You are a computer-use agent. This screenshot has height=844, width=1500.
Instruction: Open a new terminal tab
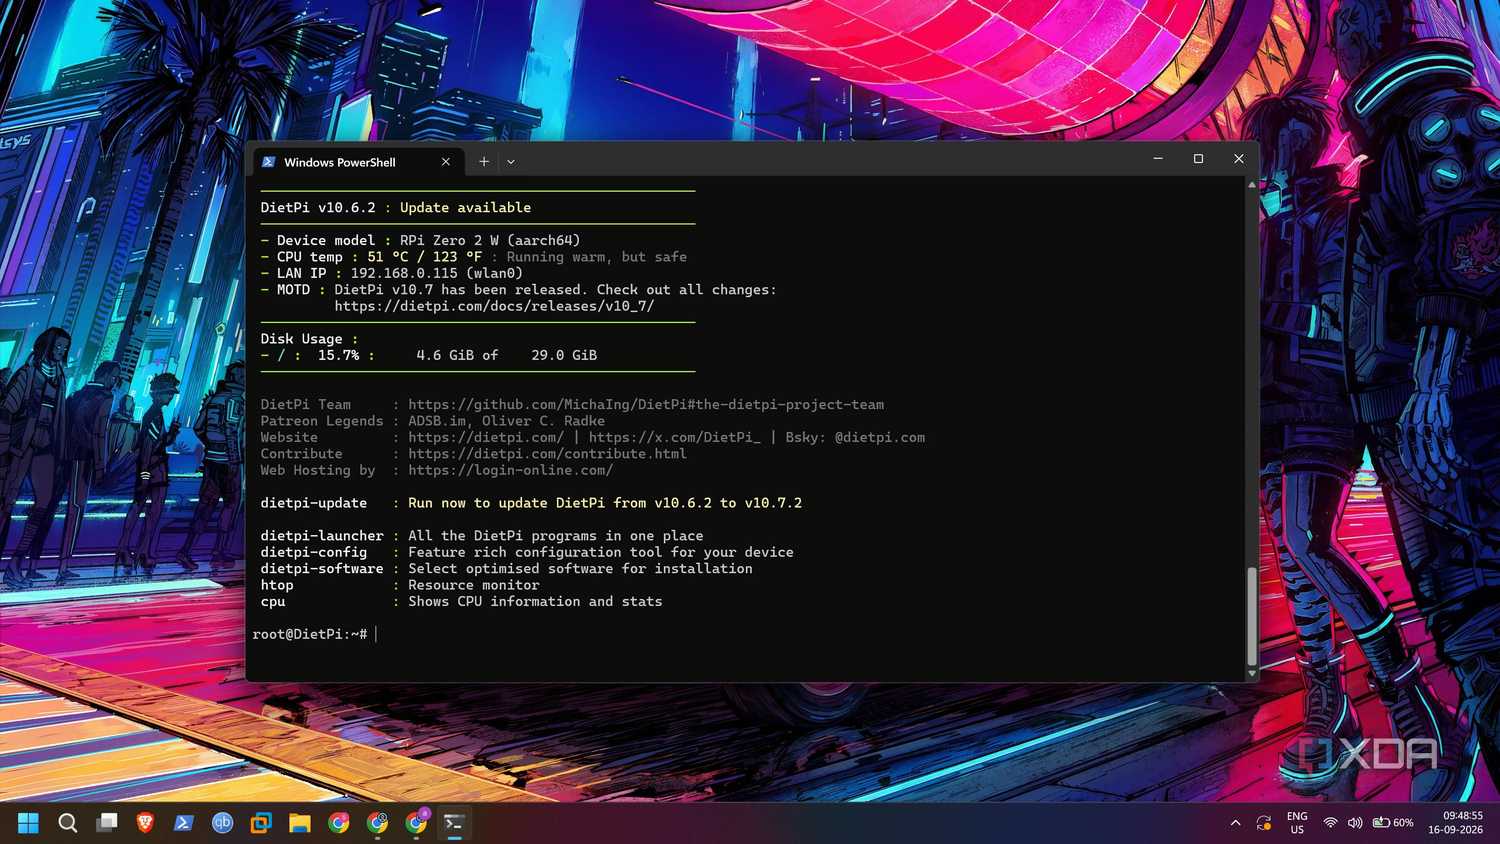[484, 161]
